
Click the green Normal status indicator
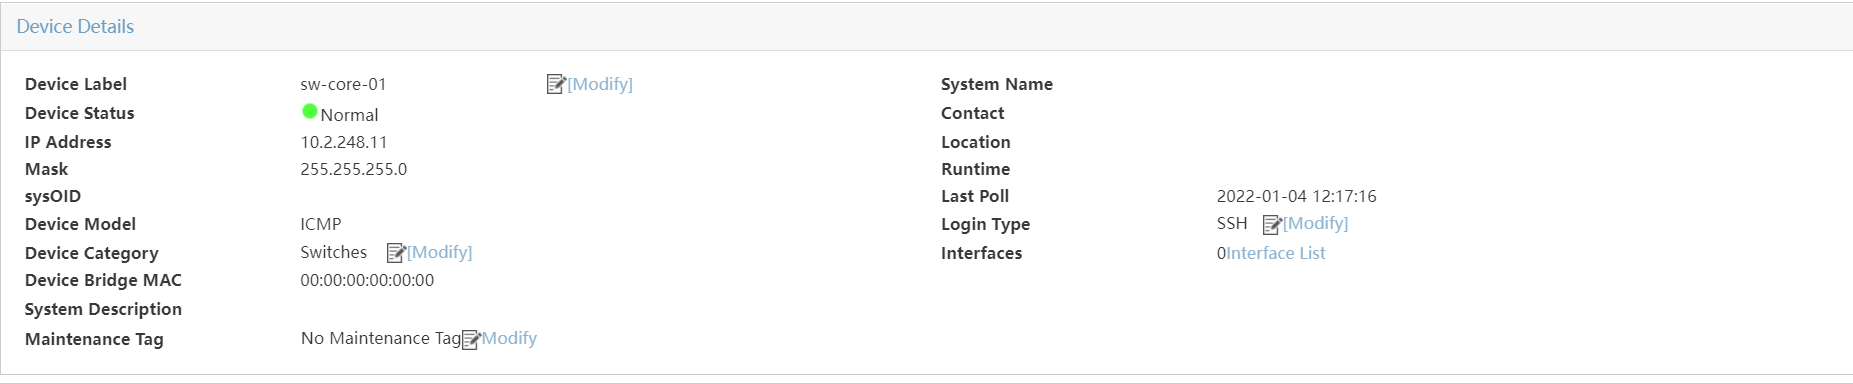(x=310, y=111)
